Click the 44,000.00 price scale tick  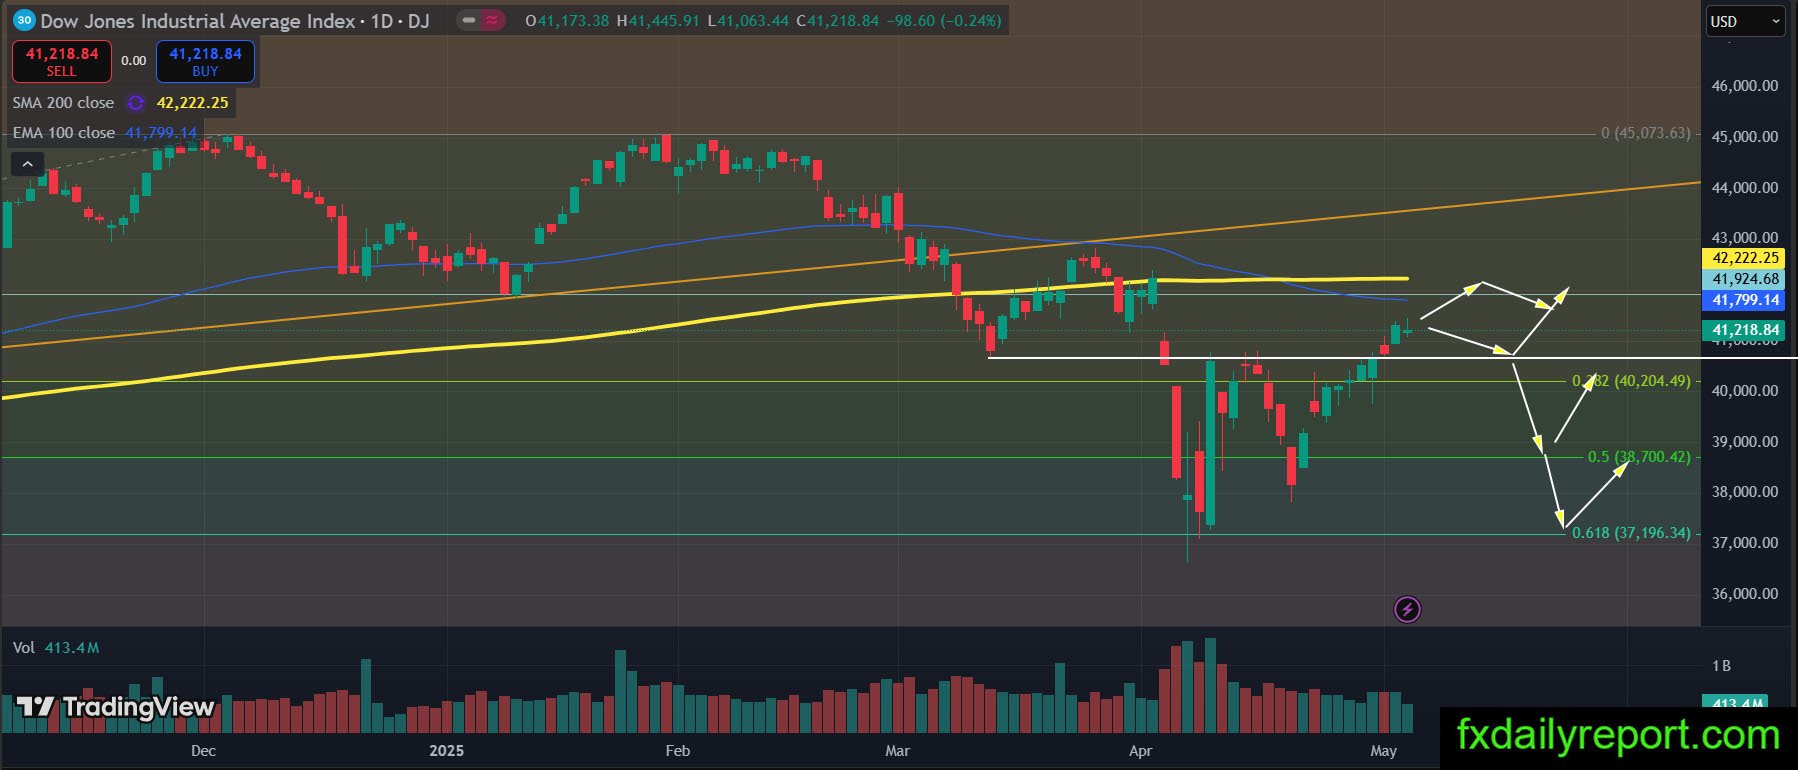1745,188
